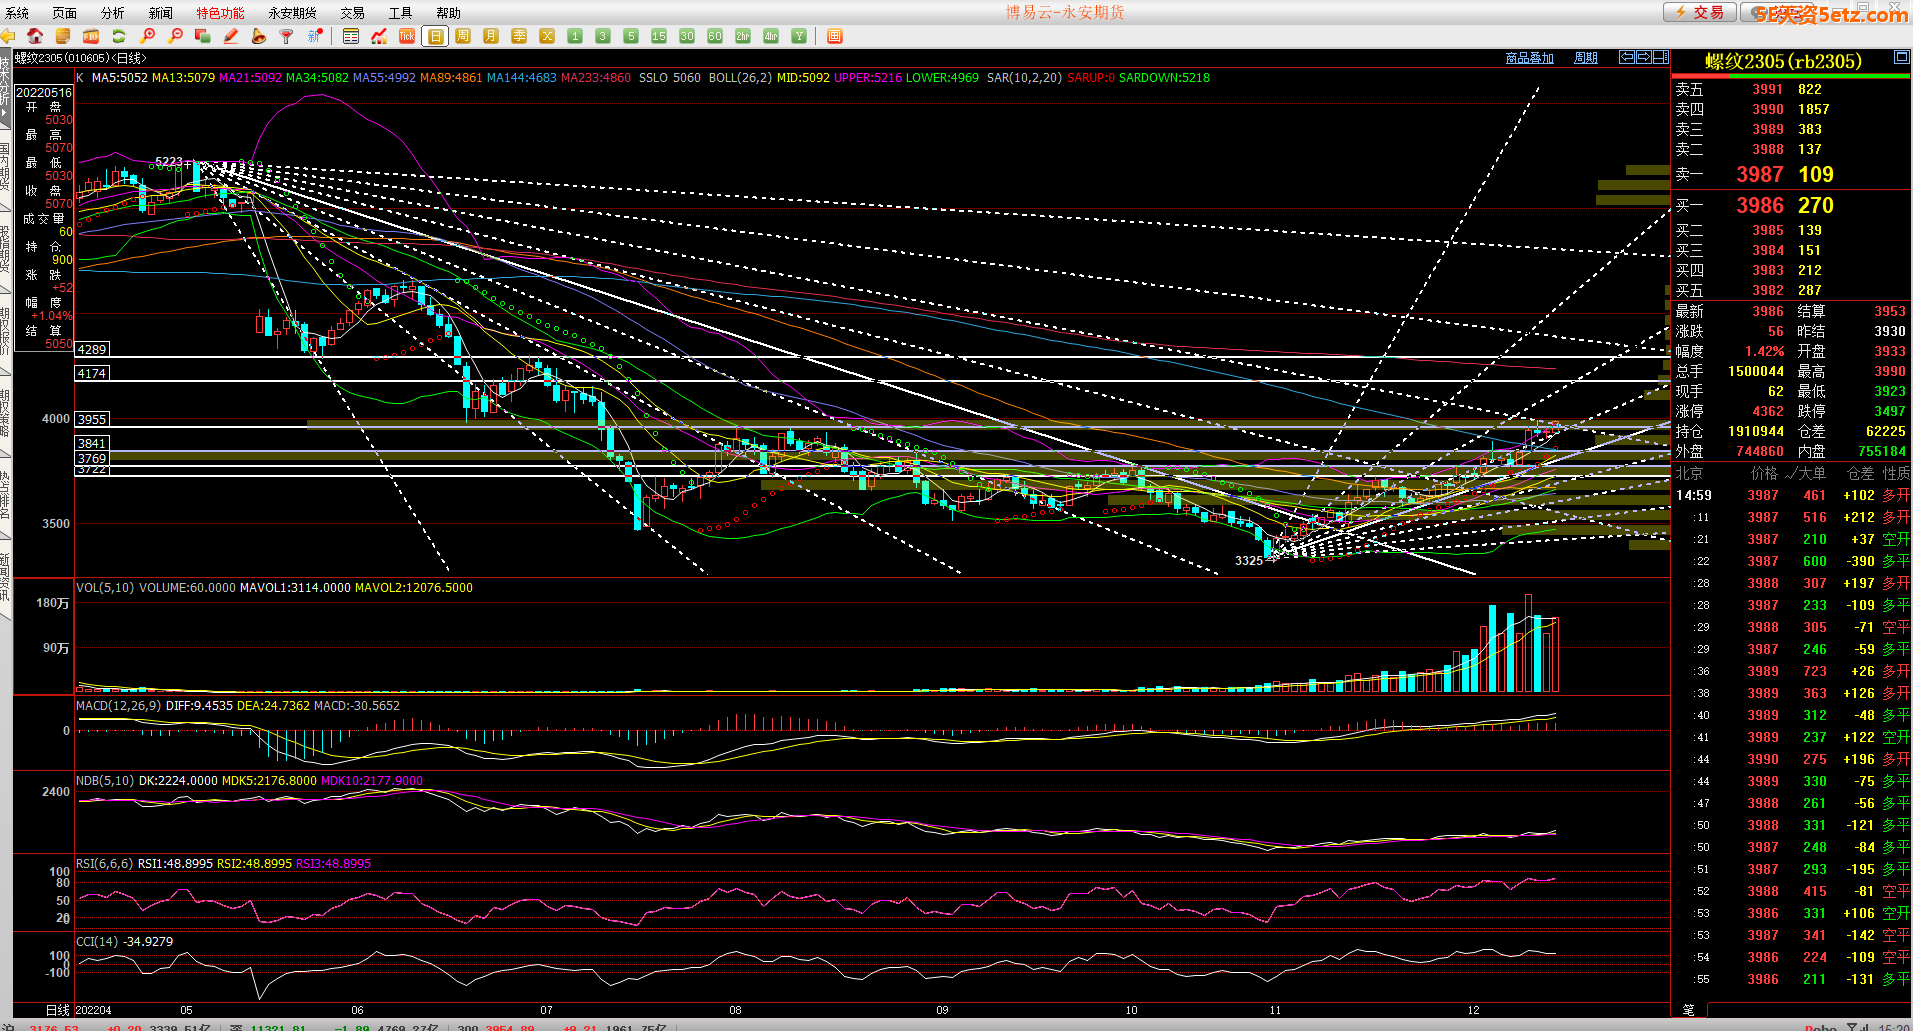Open the 系统 menu

point(17,13)
